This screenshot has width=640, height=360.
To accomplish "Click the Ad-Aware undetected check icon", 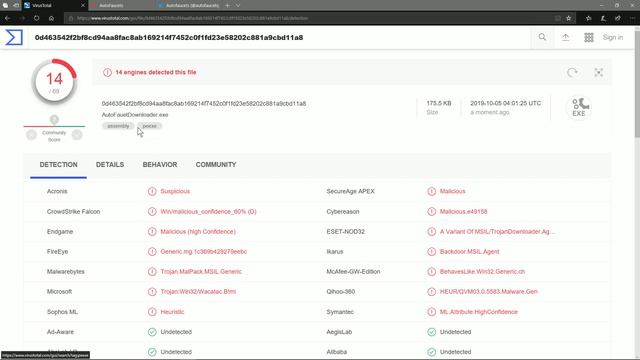I will coord(152,332).
